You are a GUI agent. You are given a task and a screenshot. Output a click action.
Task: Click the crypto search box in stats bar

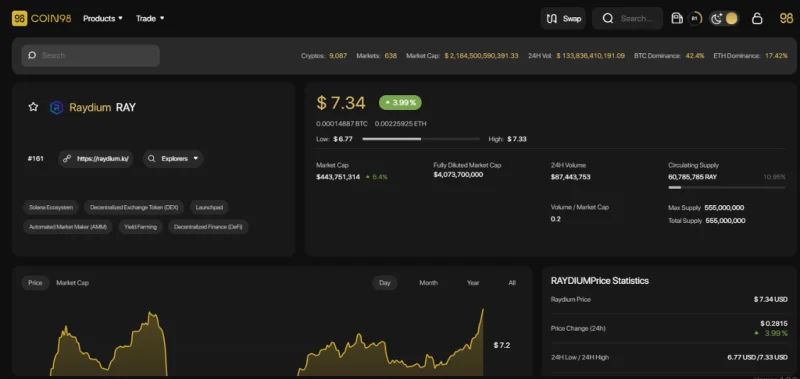[x=90, y=55]
